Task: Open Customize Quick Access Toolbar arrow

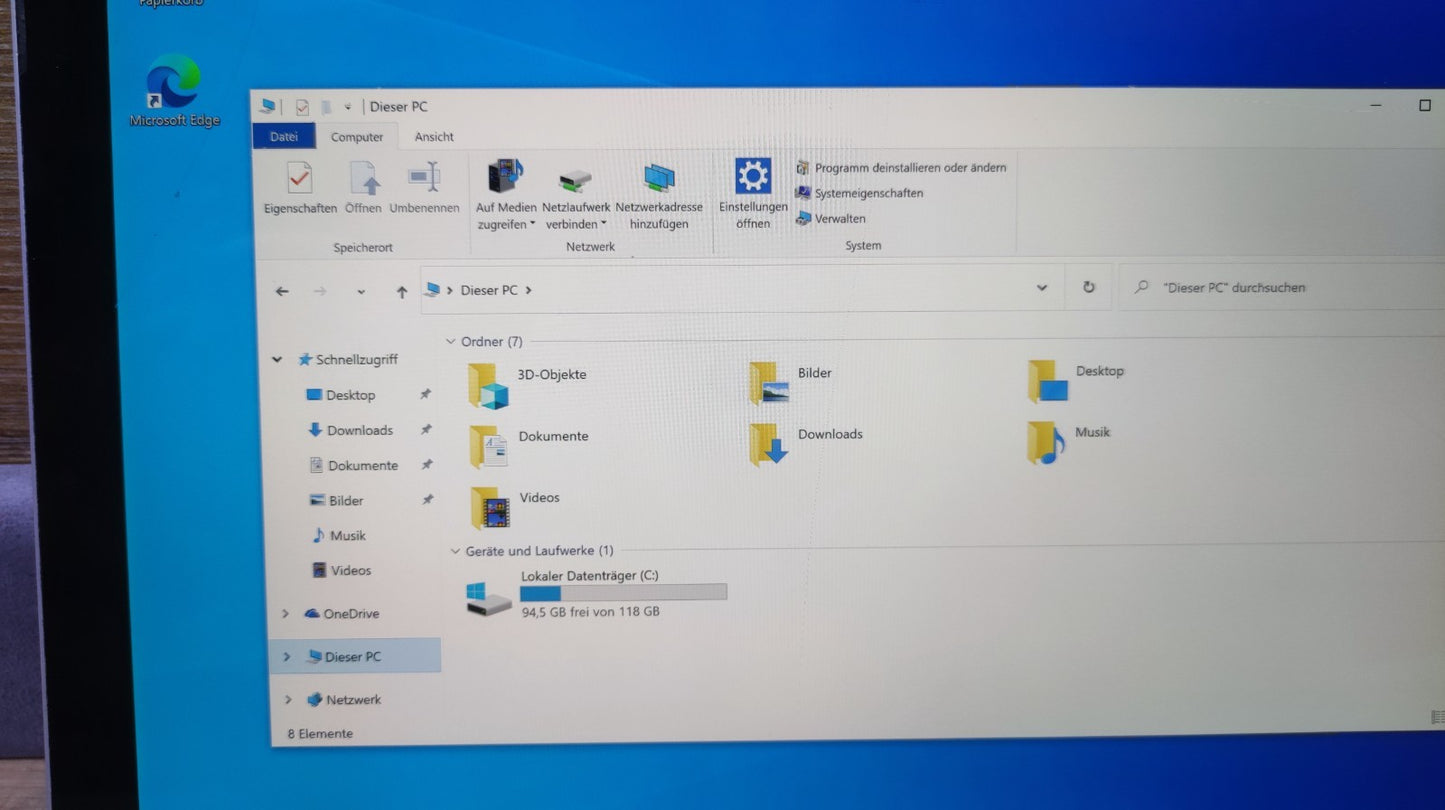Action: pos(348,107)
